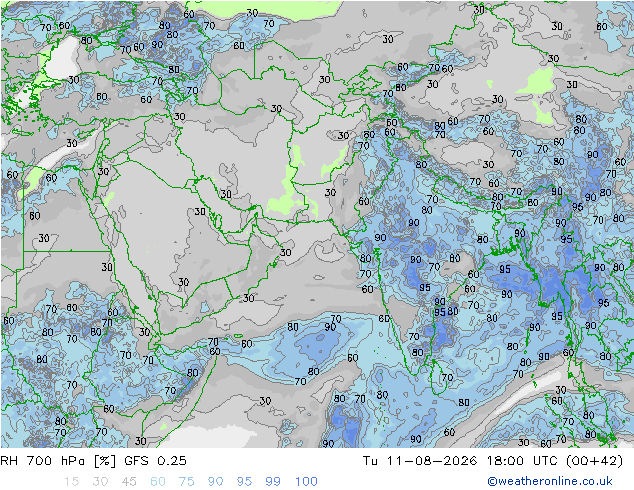Click the 15 value in the legend
Screen dimensions: 634x490
pos(71,481)
